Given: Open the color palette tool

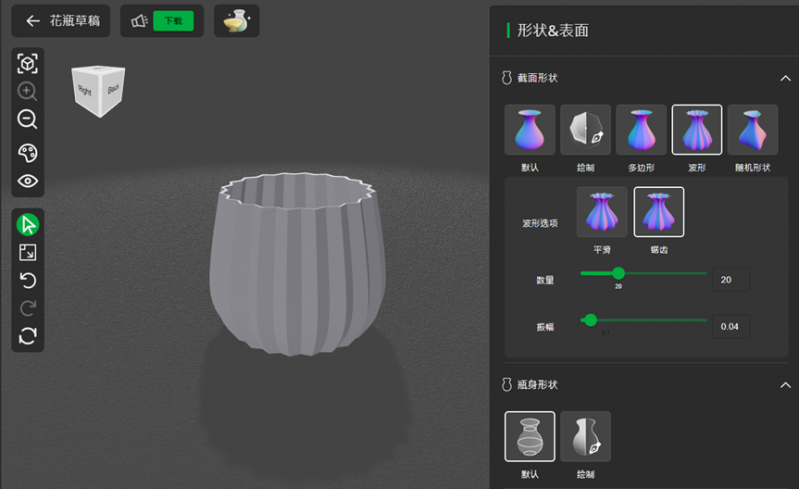Looking at the screenshot, I should (x=28, y=152).
